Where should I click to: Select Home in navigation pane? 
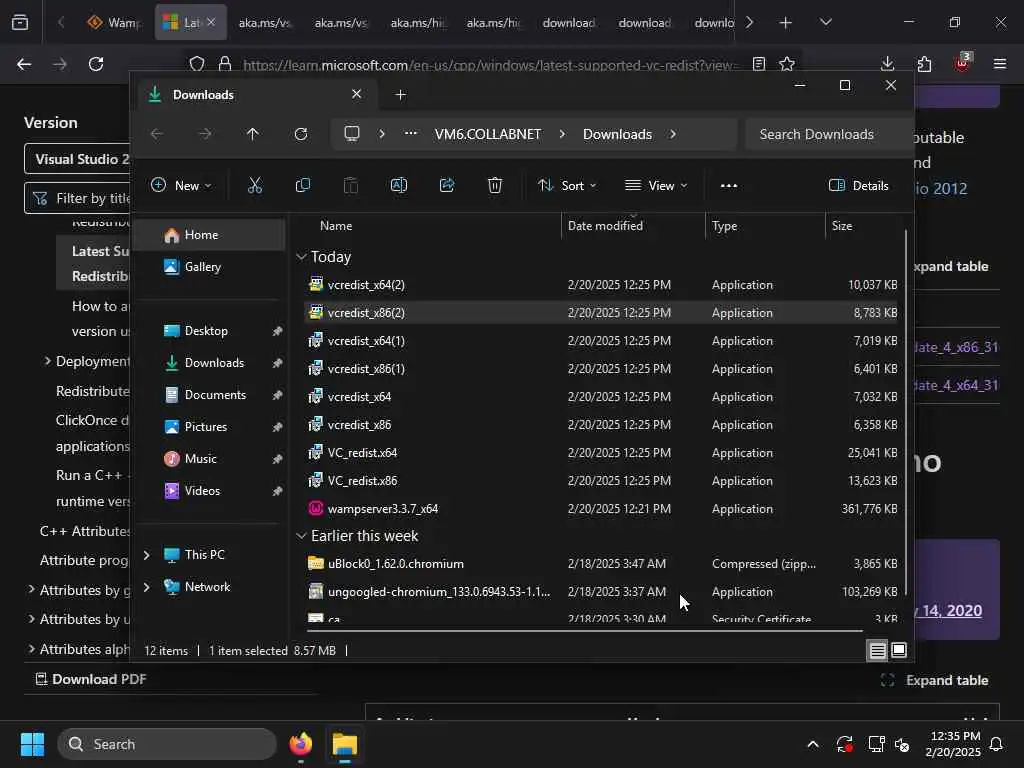click(210, 234)
